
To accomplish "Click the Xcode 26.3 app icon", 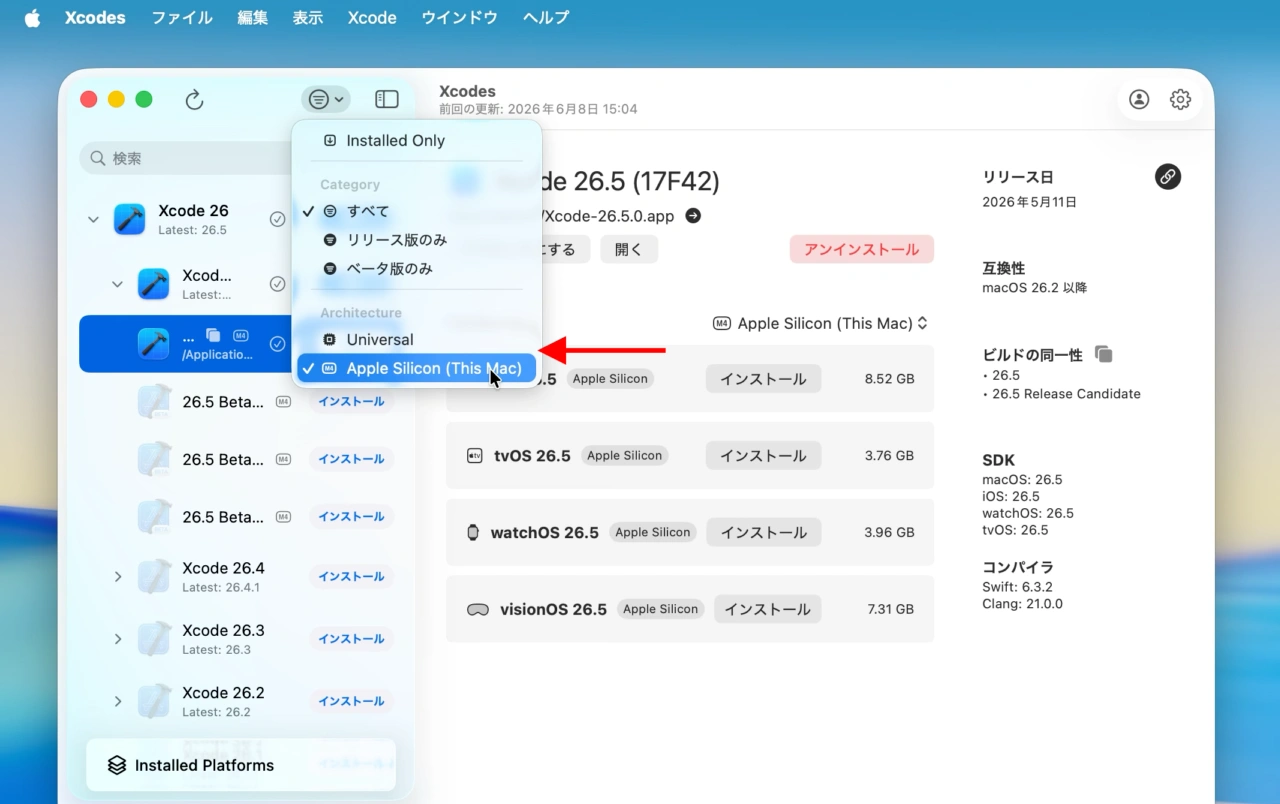I will (154, 638).
